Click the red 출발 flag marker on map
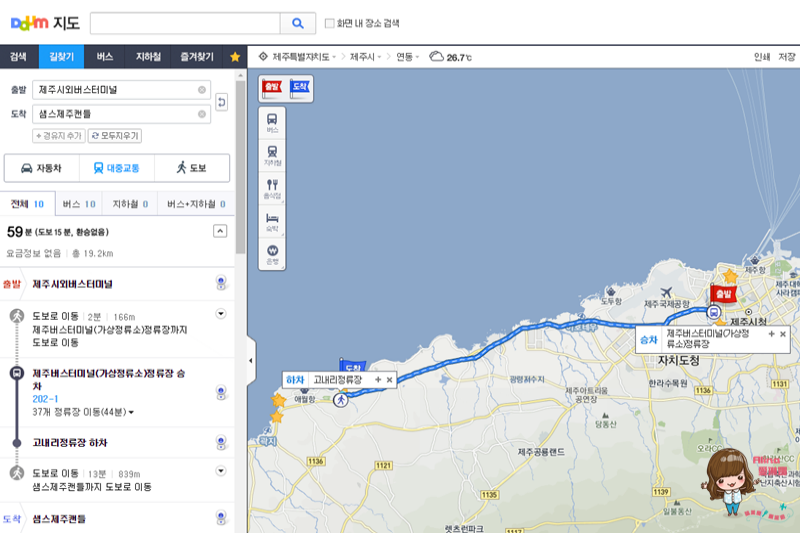 [x=723, y=294]
